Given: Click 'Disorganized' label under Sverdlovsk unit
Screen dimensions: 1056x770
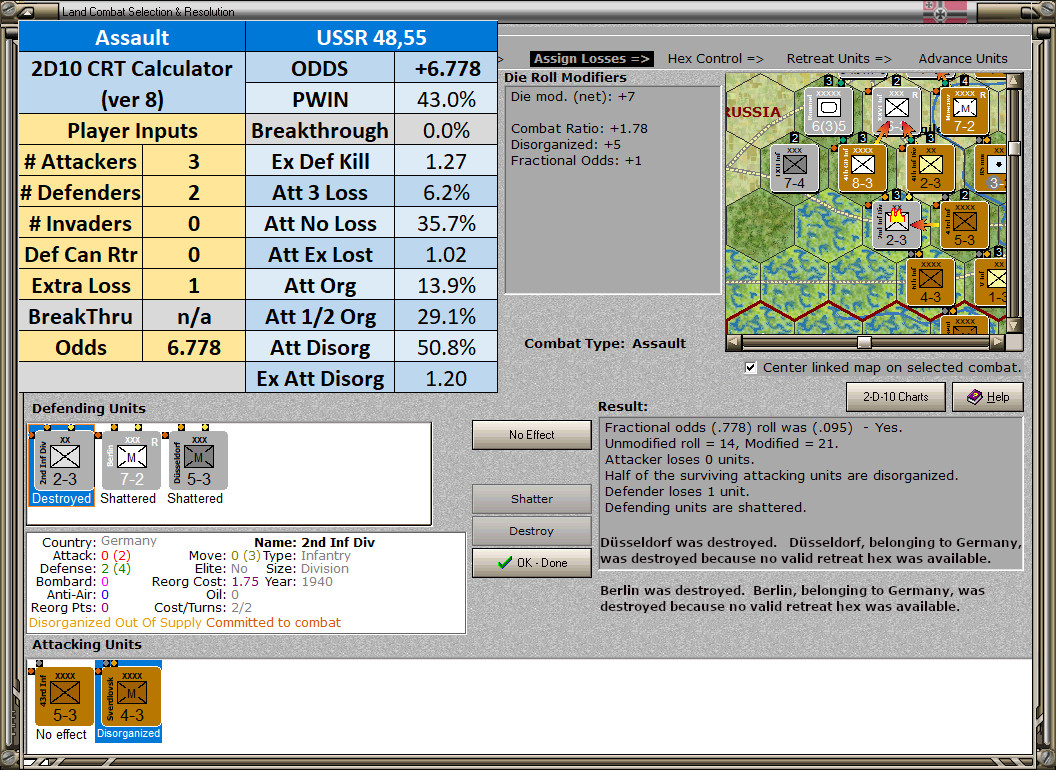Looking at the screenshot, I should click(x=129, y=734).
